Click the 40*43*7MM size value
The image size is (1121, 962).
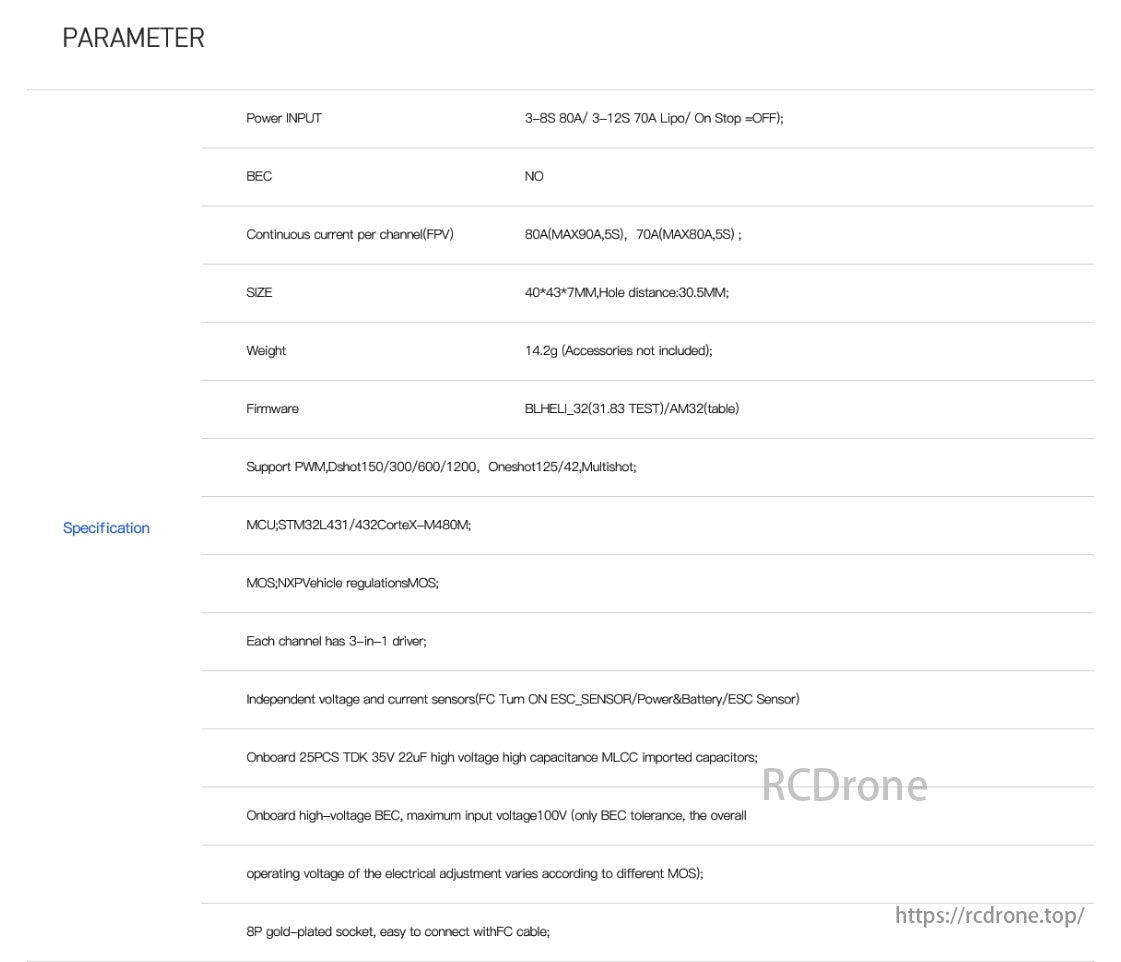coord(626,292)
